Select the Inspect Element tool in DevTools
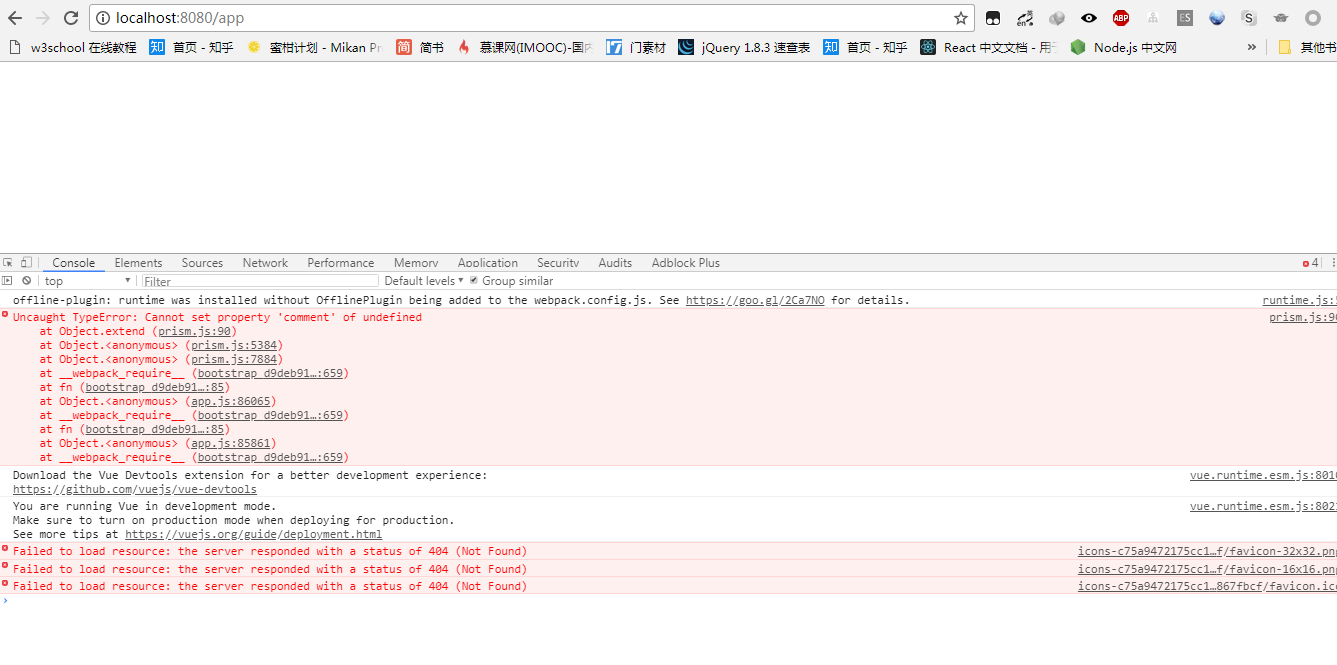Image resolution: width=1337 pixels, height=665 pixels. (8, 262)
